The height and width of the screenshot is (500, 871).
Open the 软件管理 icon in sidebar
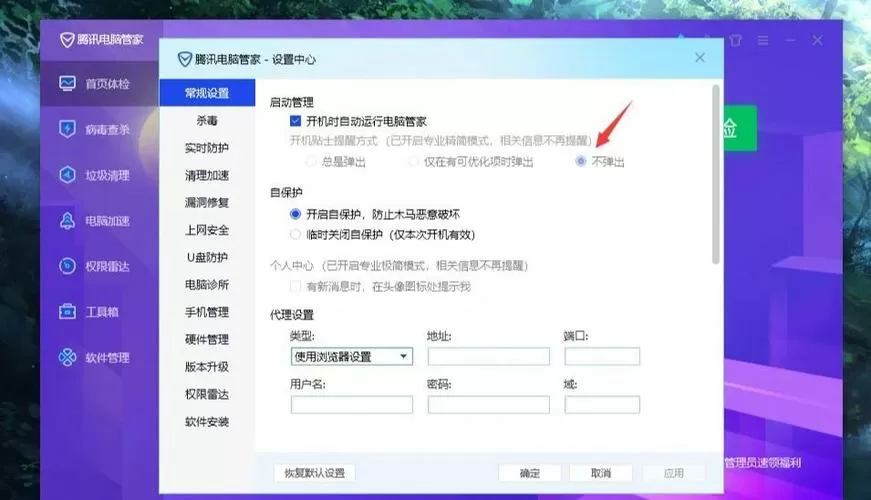pyautogui.click(x=67, y=357)
